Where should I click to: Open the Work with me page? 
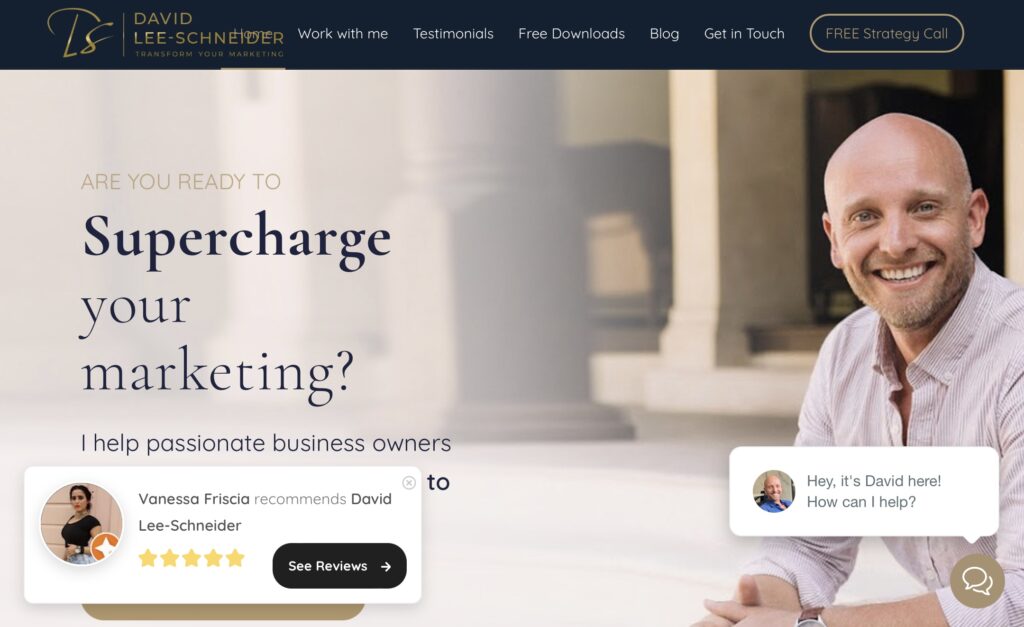(x=343, y=33)
